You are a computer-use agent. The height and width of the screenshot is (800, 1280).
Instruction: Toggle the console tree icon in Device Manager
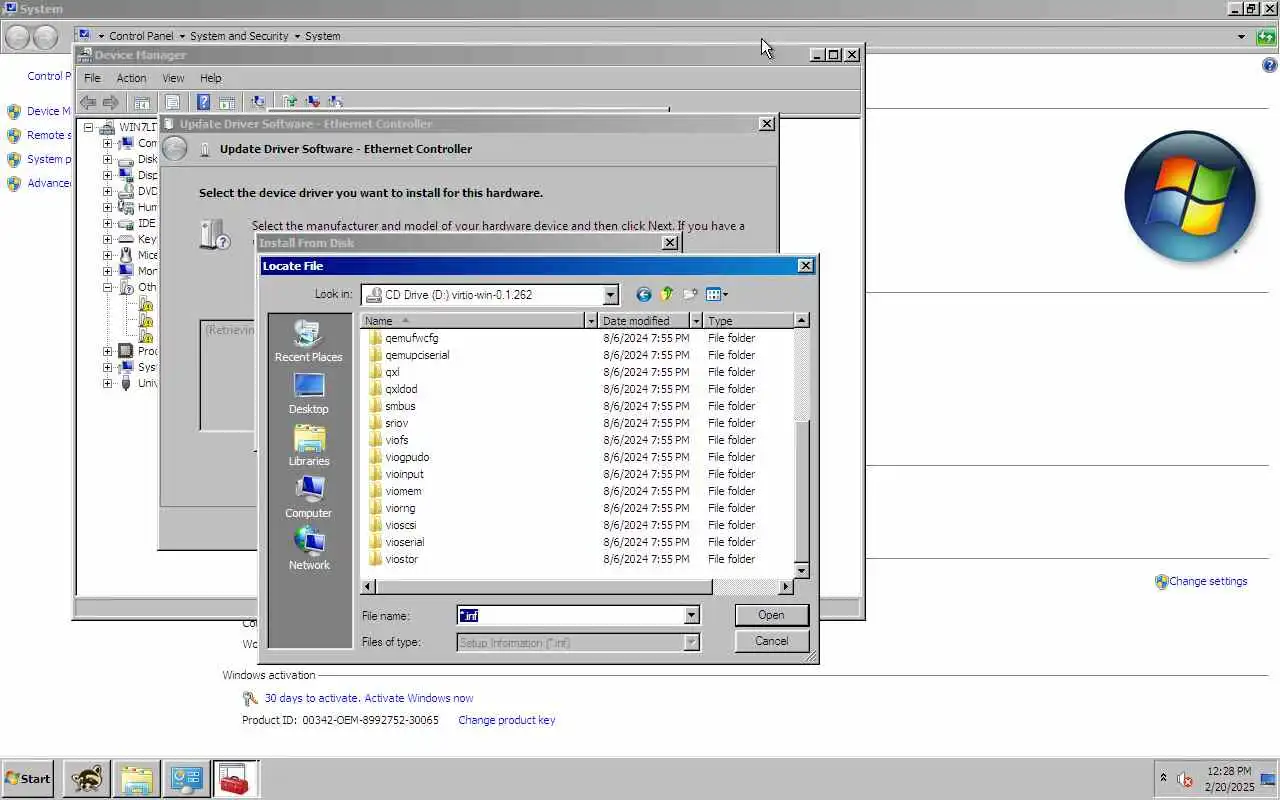[142, 102]
